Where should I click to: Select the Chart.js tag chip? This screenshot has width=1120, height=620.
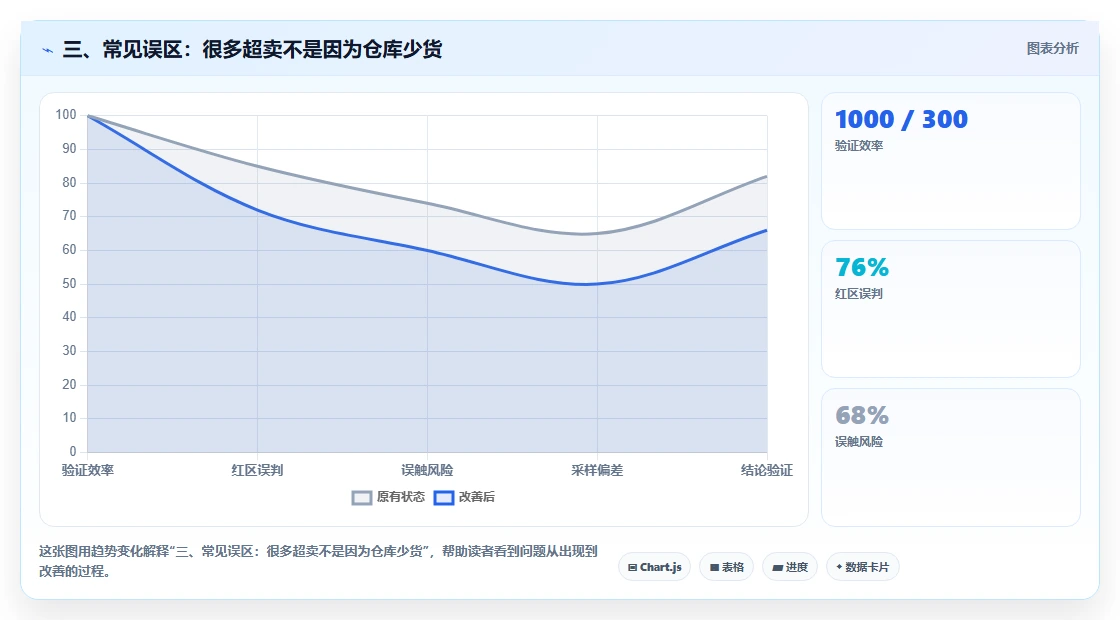[654, 567]
